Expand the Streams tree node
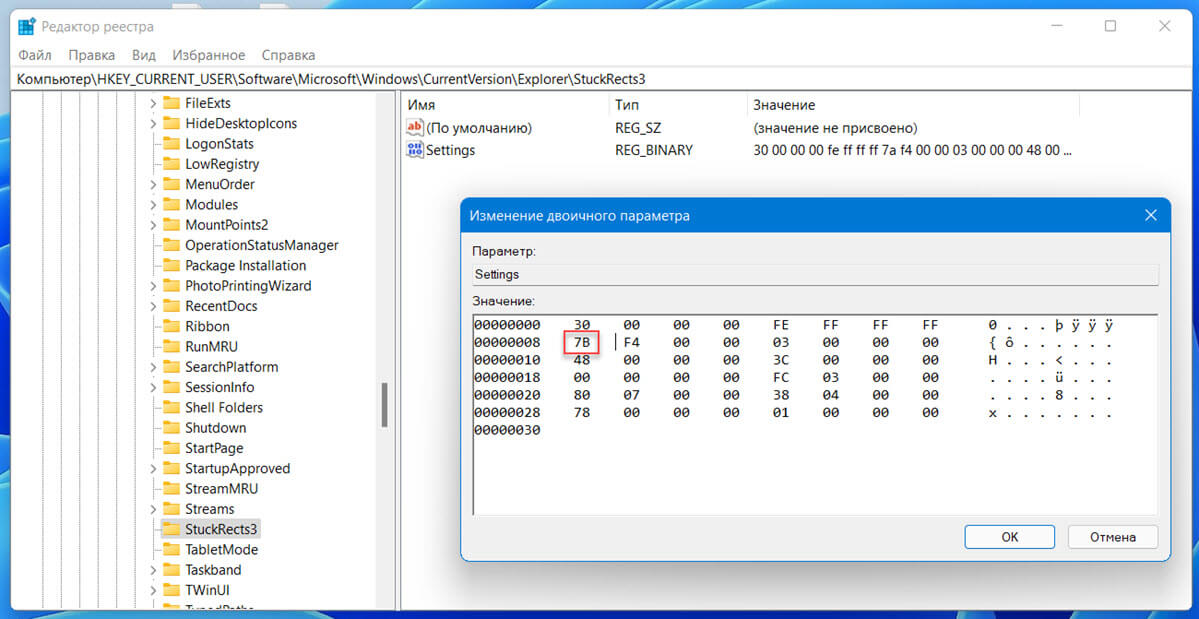The width and height of the screenshot is (1199, 619). [x=153, y=508]
